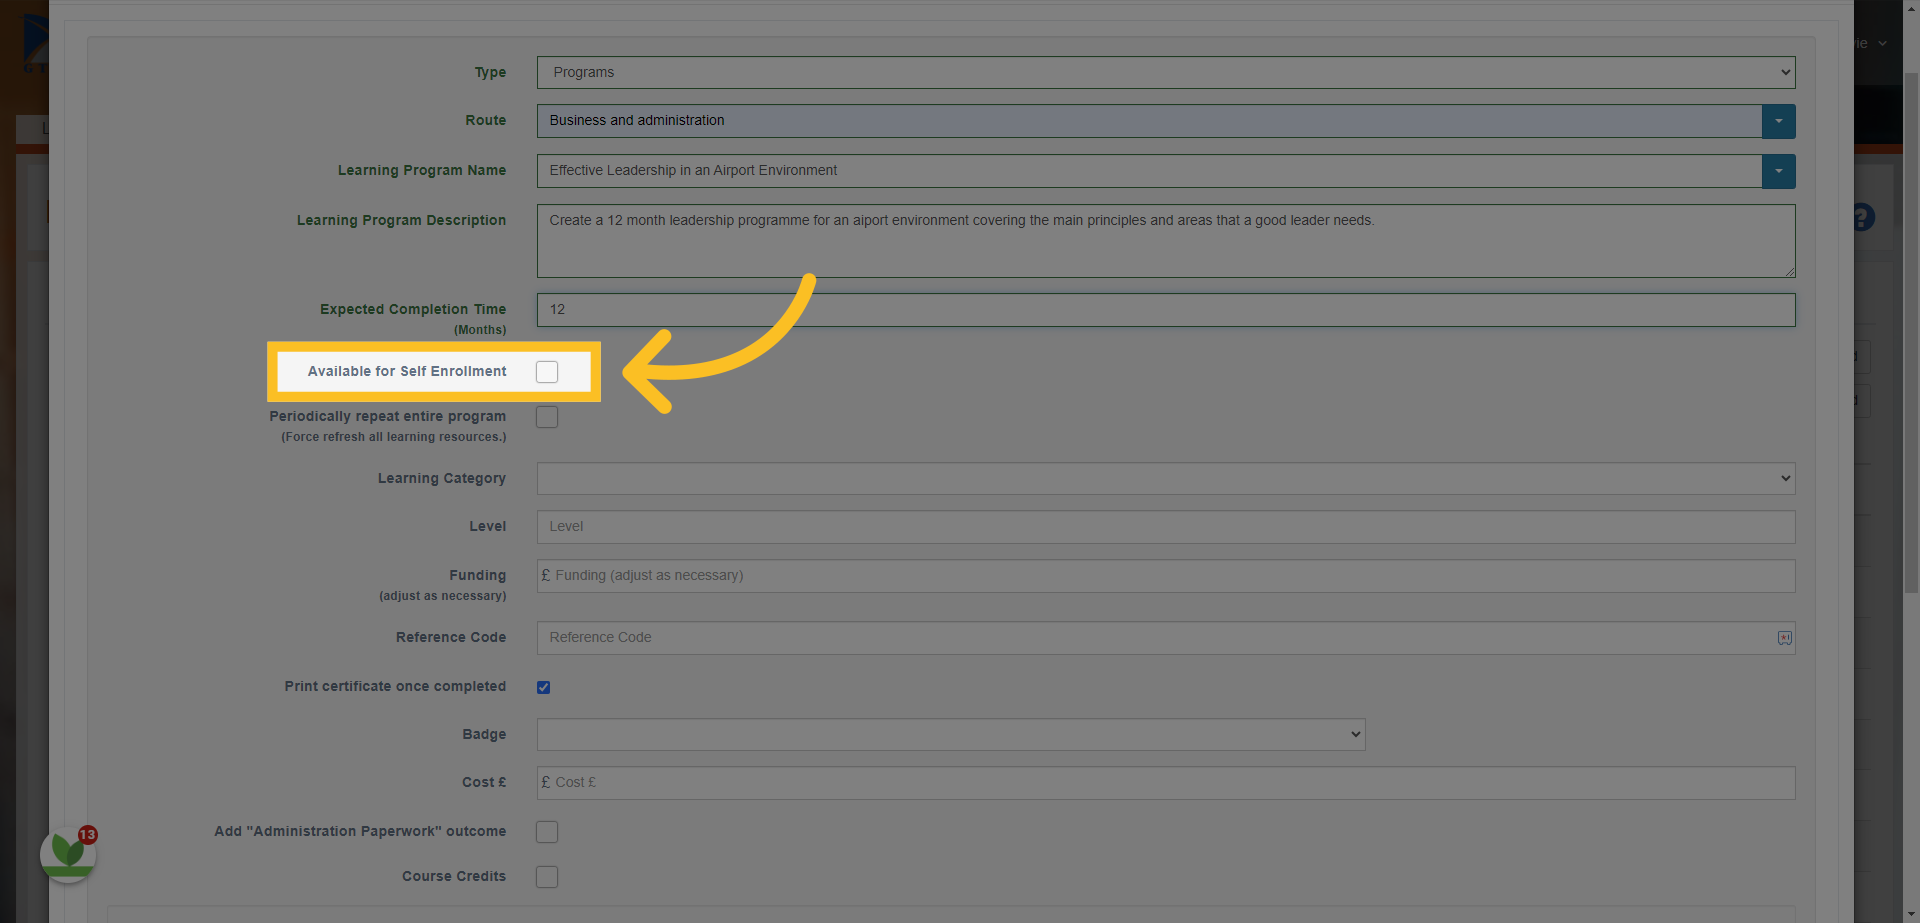Focus the Funding amount field
Viewport: 1920px width, 923px height.
point(1166,576)
